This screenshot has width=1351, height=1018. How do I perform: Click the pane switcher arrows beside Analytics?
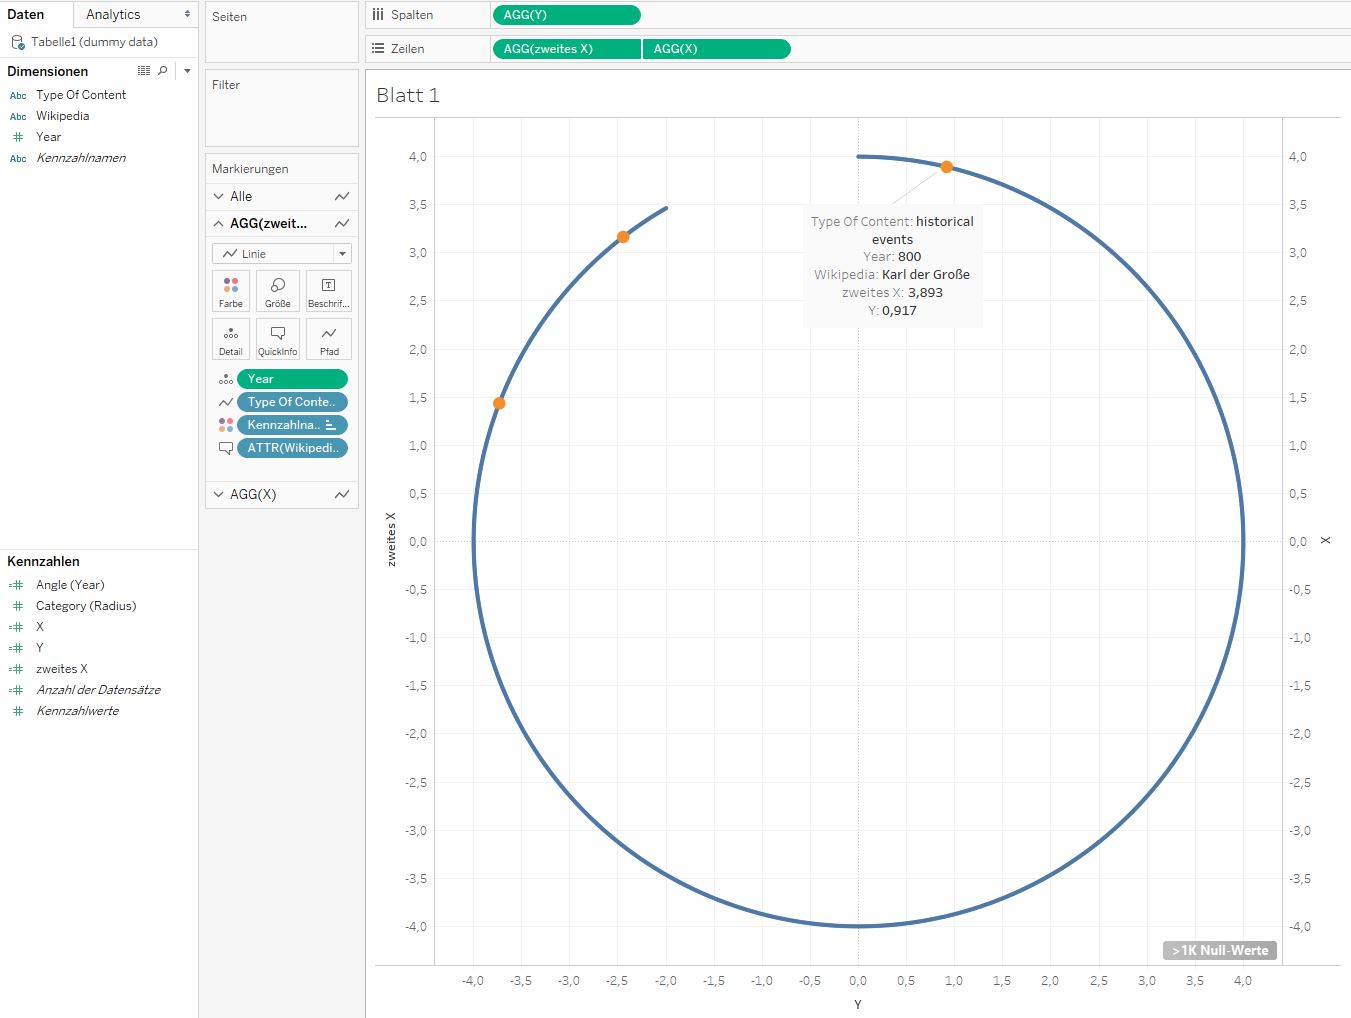click(x=187, y=14)
